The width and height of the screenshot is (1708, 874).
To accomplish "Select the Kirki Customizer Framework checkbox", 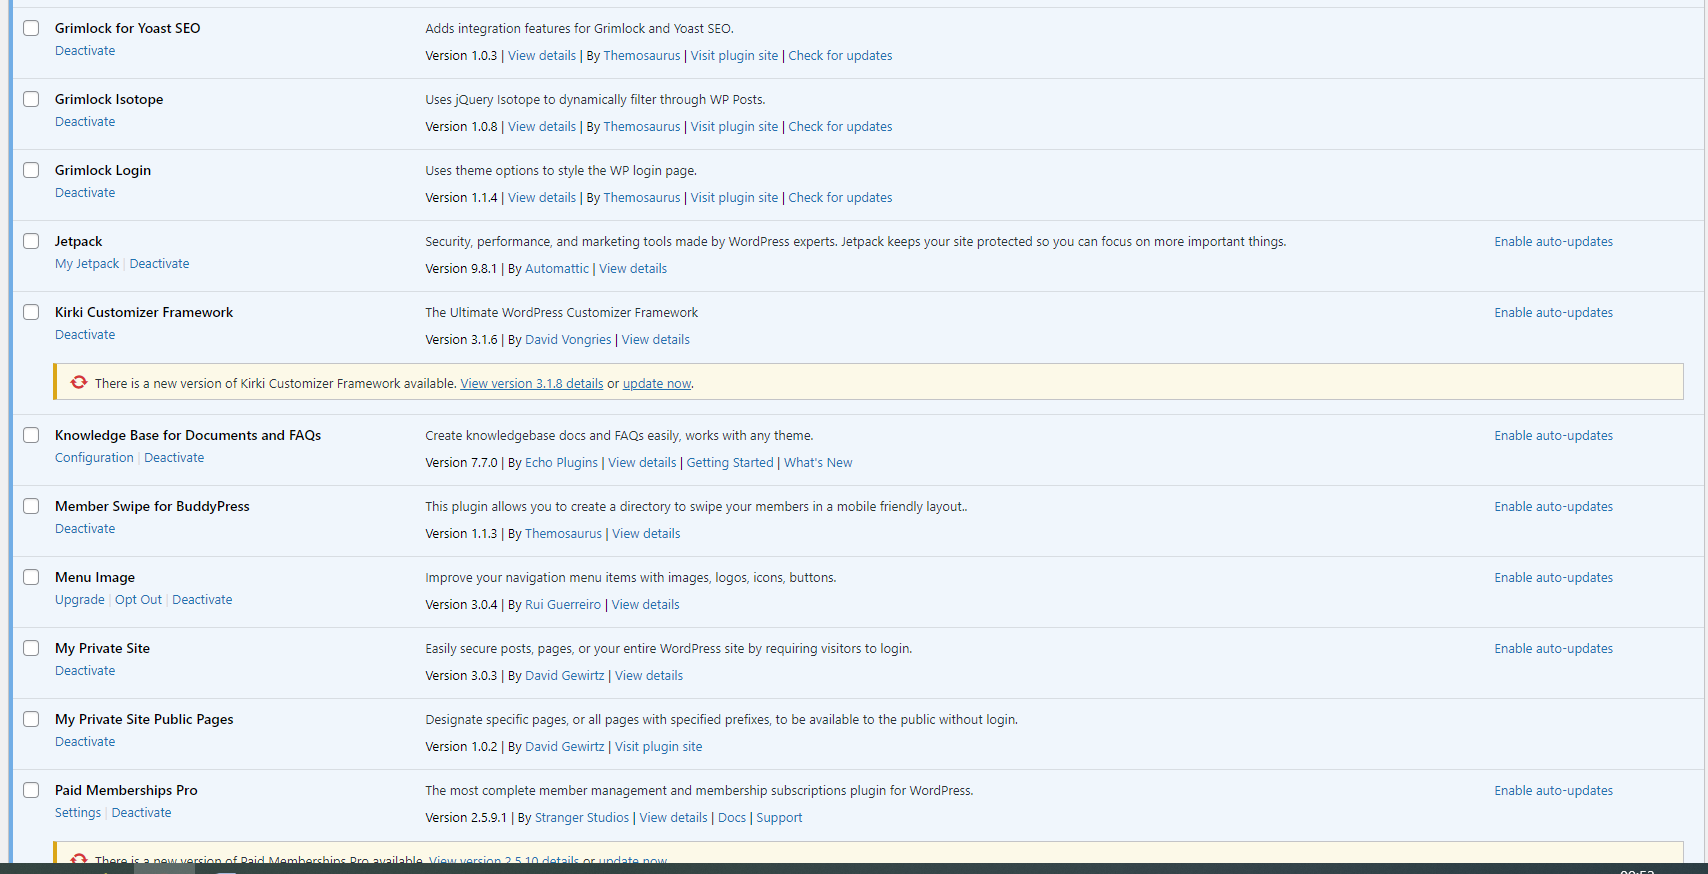I will click(x=31, y=312).
